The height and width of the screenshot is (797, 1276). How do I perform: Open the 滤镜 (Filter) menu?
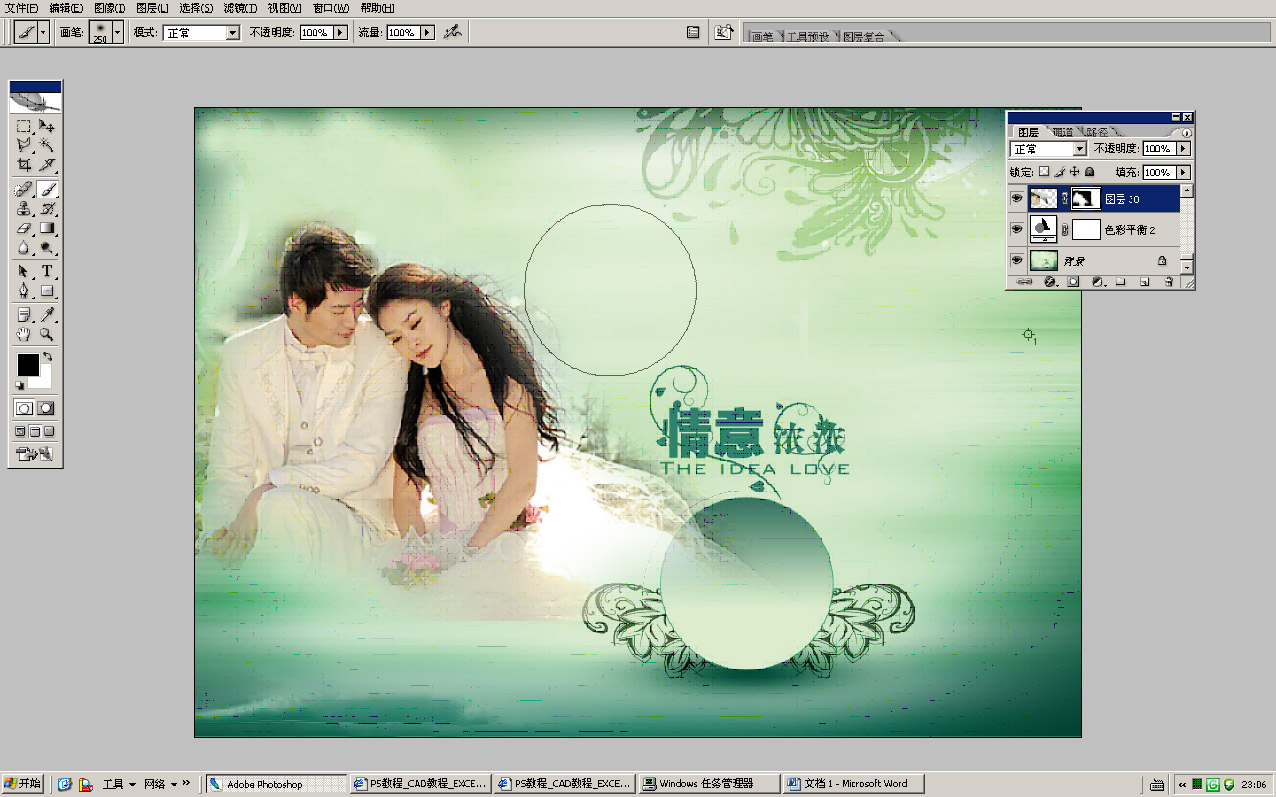coord(238,8)
